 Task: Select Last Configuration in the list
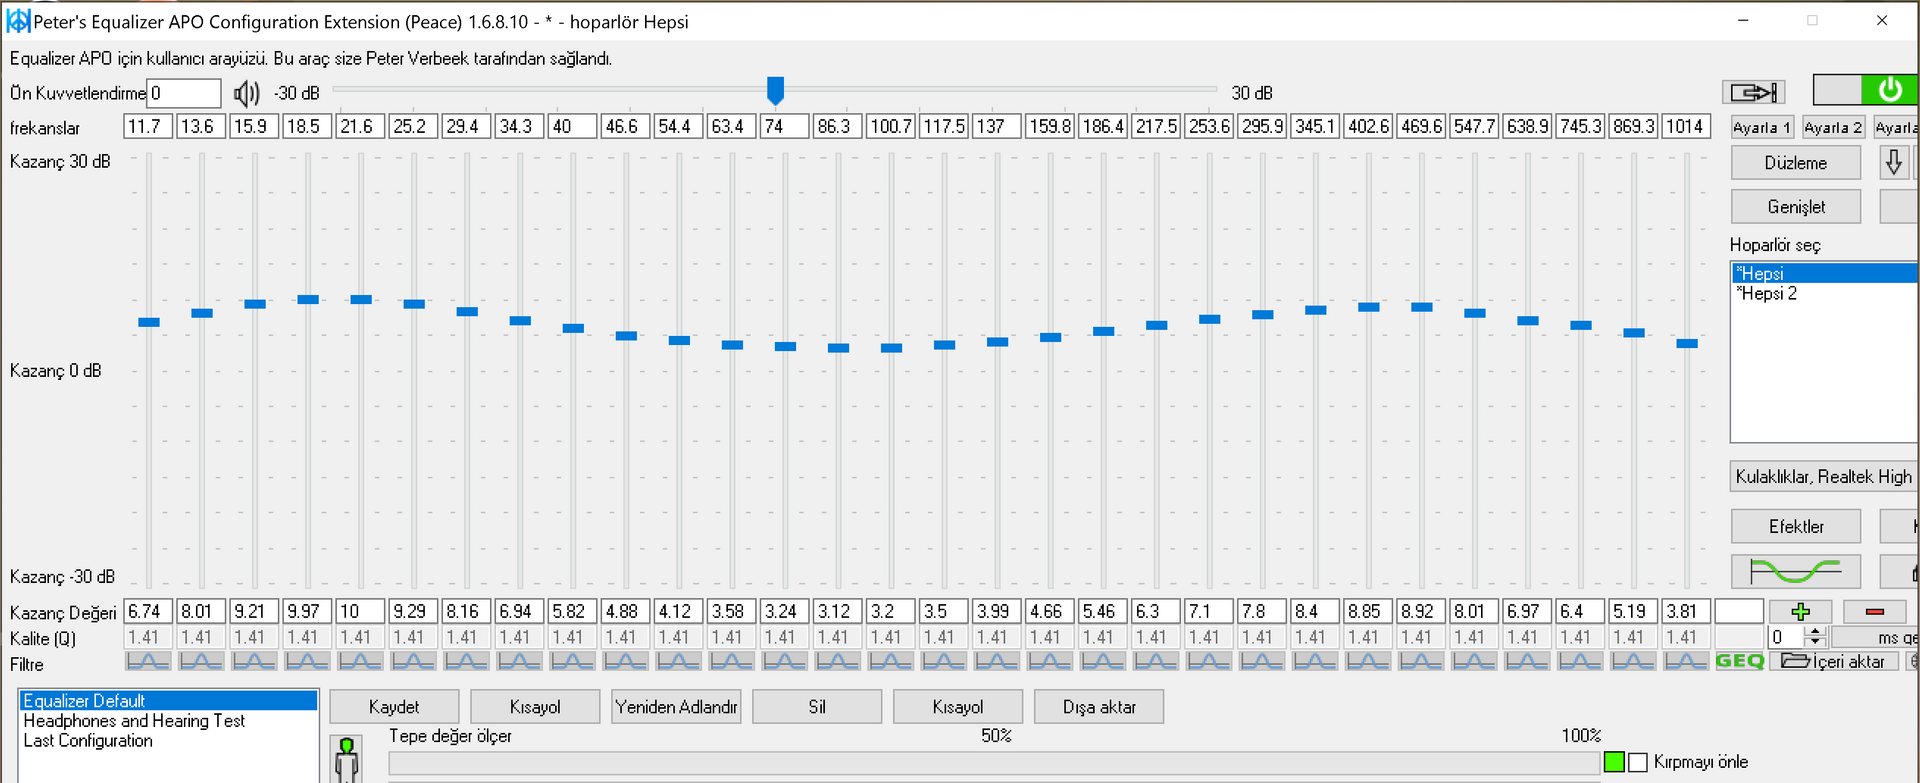coord(168,741)
